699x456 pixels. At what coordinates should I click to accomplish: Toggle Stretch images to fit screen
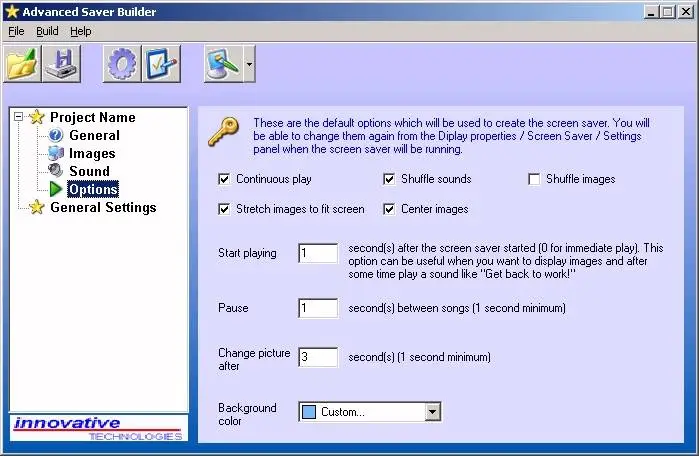[x=224, y=209]
